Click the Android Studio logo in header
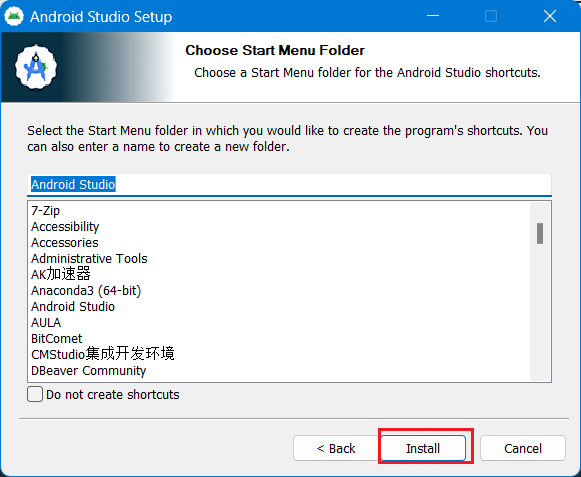 click(x=36, y=67)
